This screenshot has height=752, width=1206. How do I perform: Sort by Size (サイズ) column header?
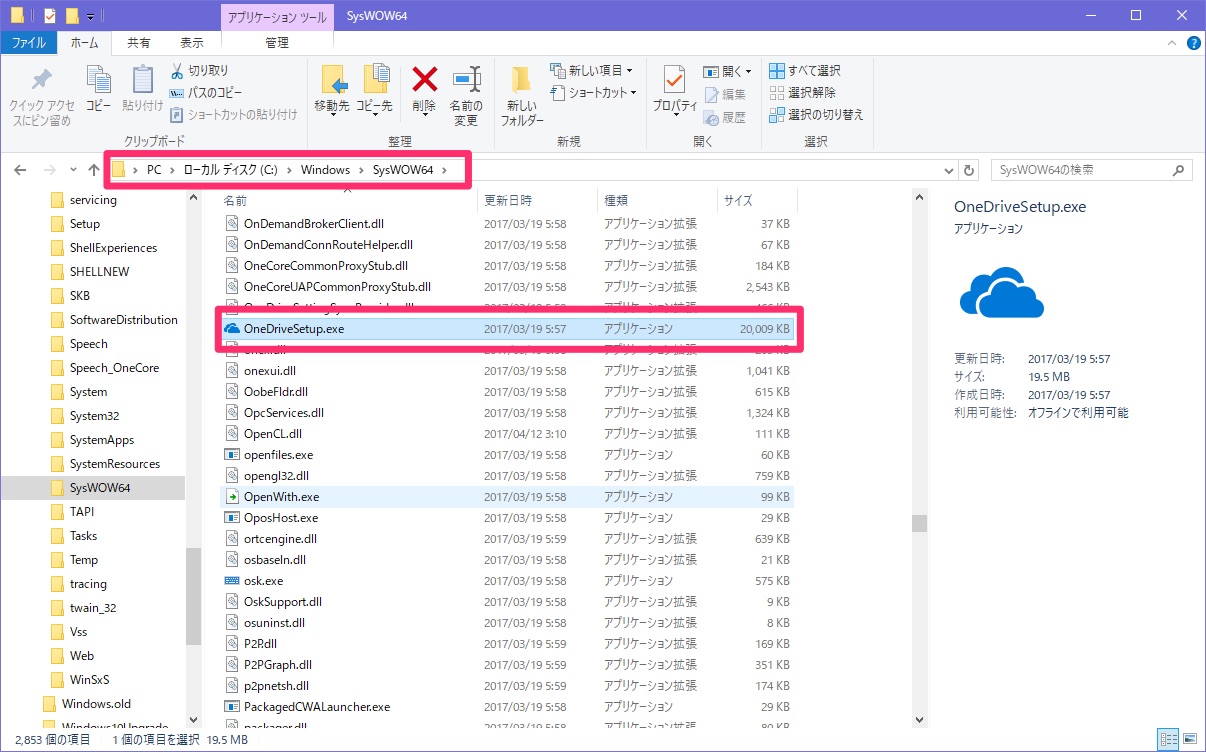coord(756,200)
